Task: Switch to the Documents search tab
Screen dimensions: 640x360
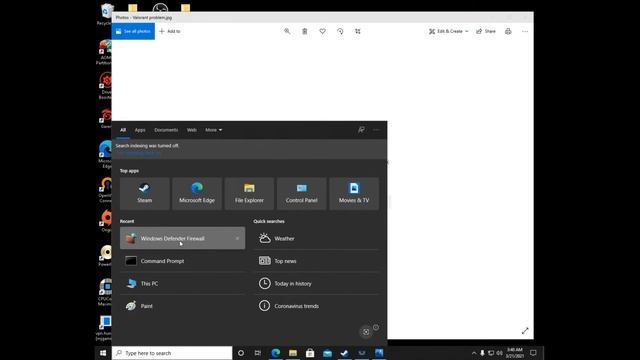Action: [166, 130]
